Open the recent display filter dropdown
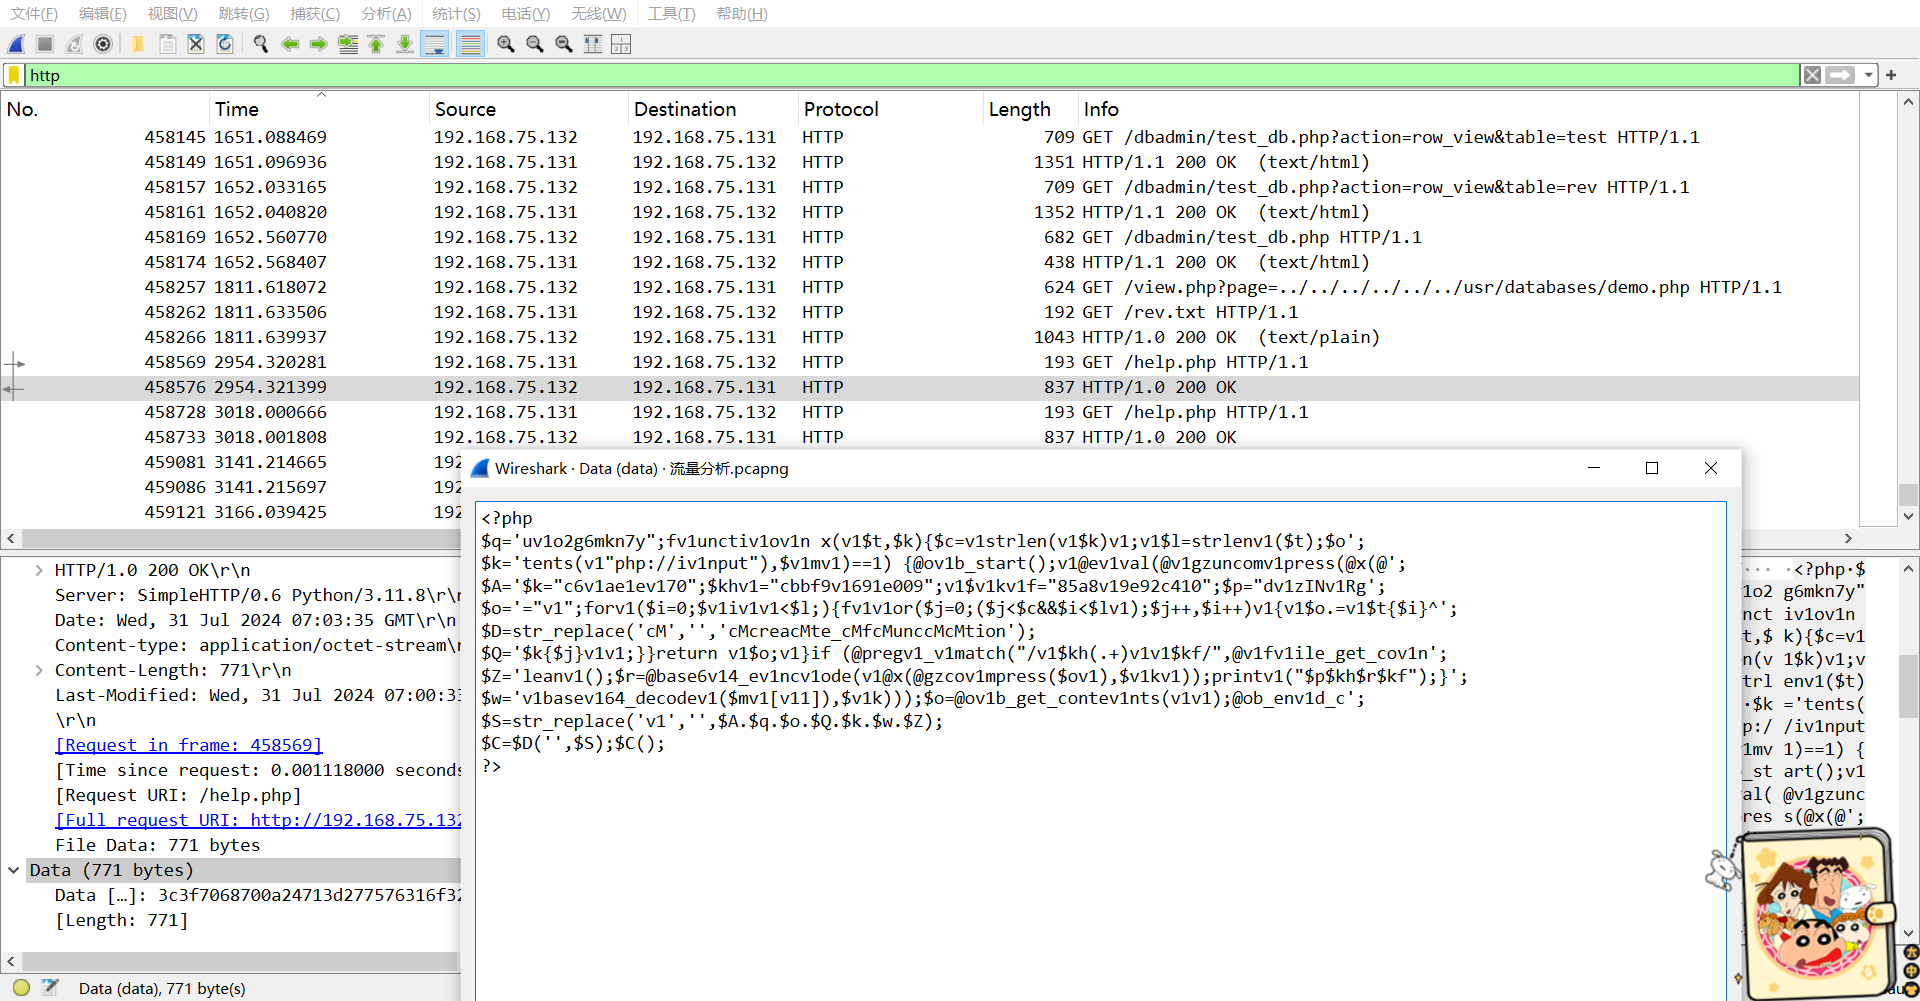The height and width of the screenshot is (1001, 1920). (1868, 75)
